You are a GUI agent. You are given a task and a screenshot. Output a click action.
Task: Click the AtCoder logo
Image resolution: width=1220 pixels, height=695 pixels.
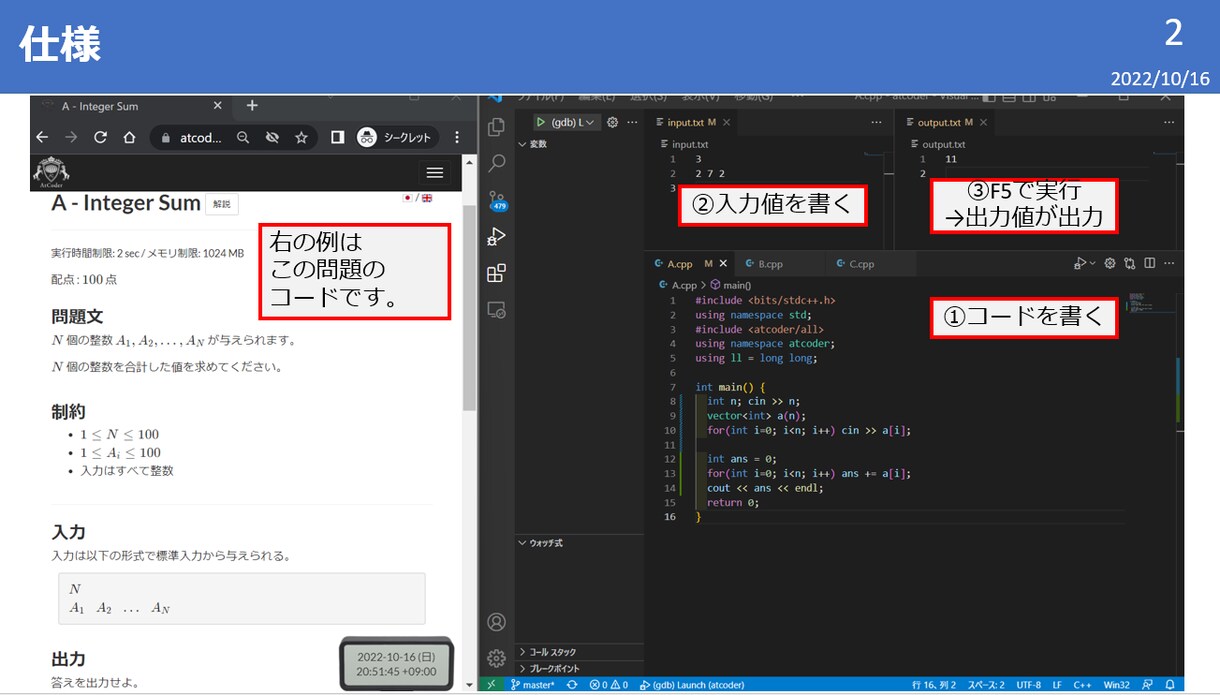coord(51,173)
